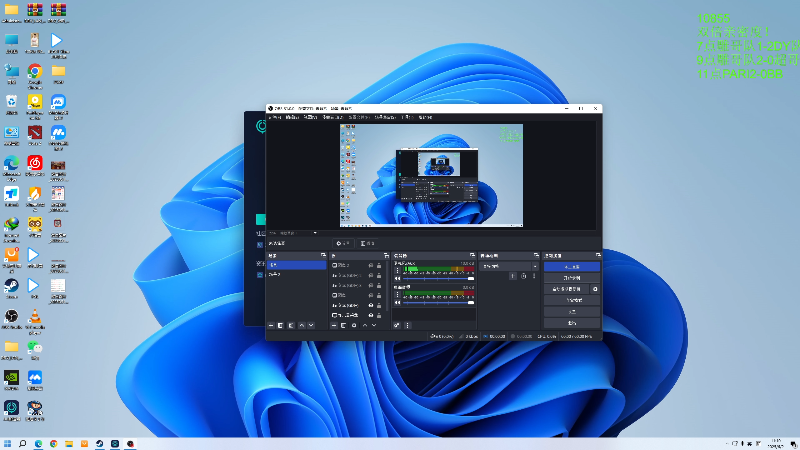
Task: Move the selected scene up
Action: tap(302, 326)
